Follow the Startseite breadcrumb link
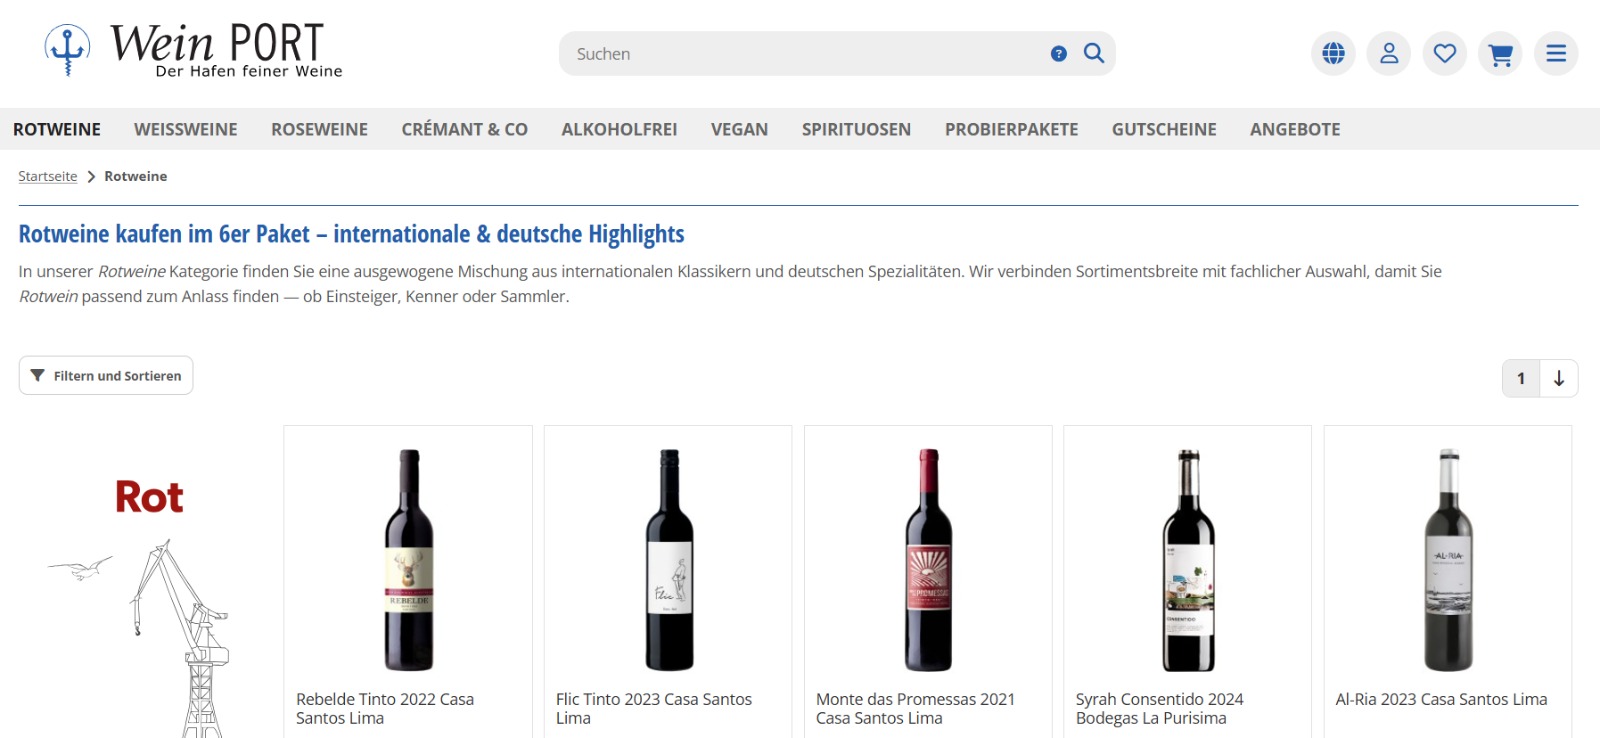 [48, 176]
